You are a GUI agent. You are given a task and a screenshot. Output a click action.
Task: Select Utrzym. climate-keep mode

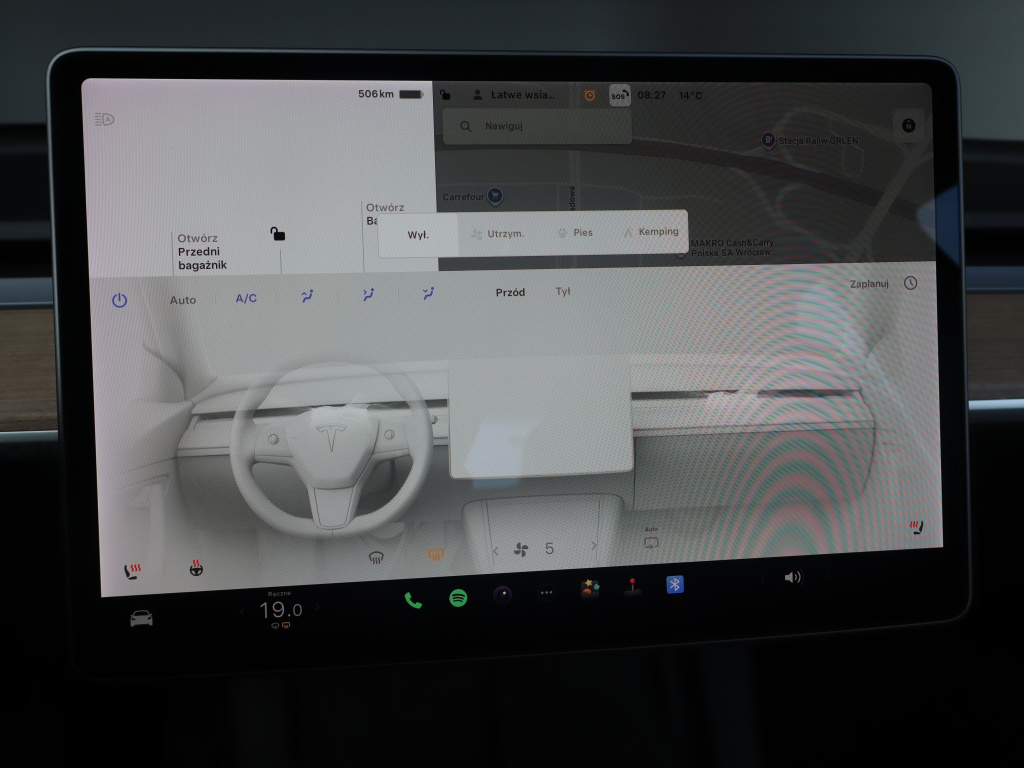tap(499, 233)
